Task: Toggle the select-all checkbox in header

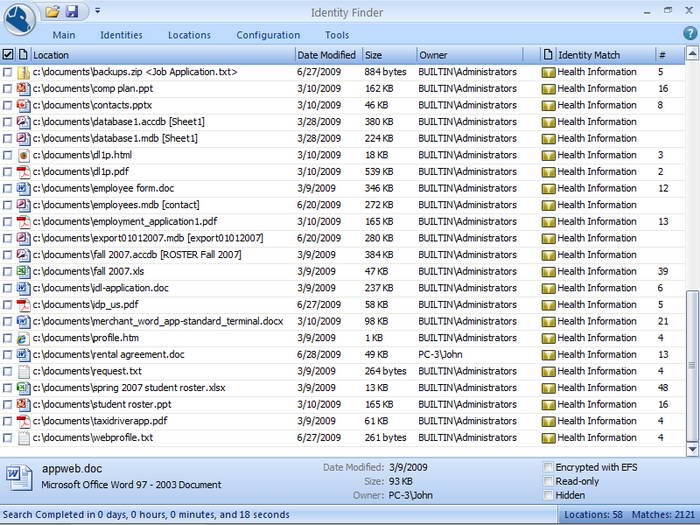Action: click(x=8, y=55)
